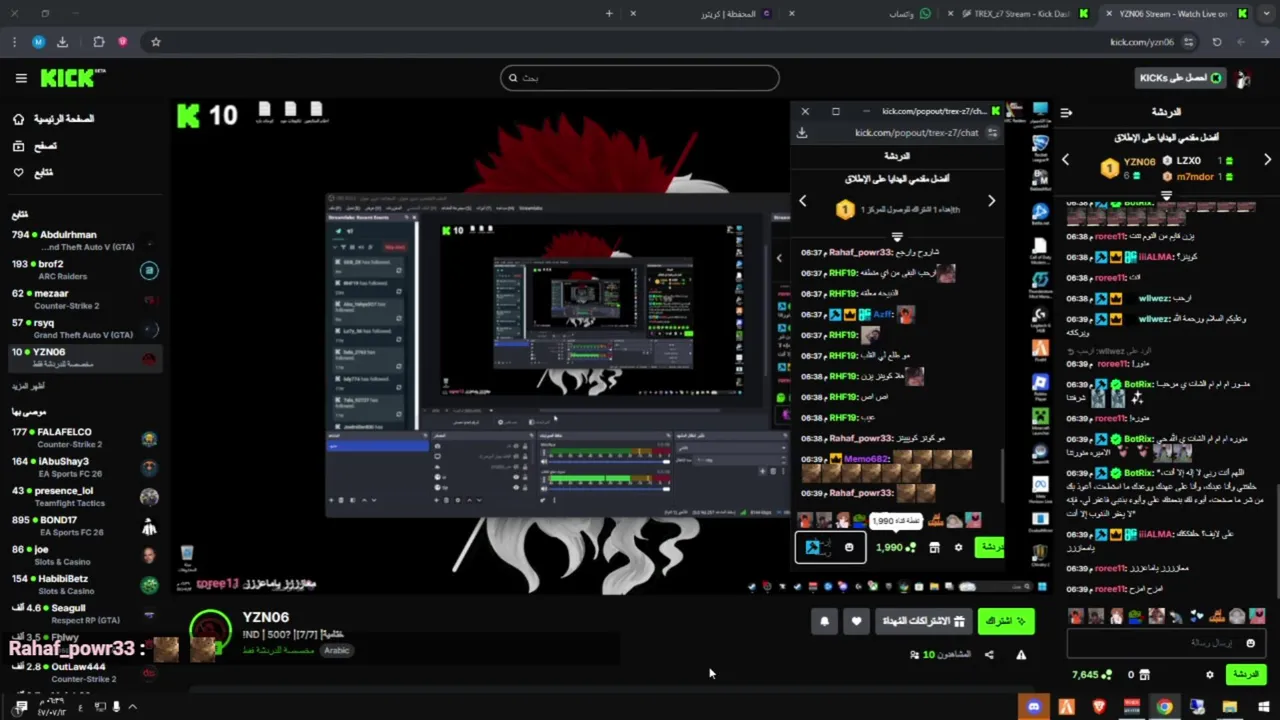The image size is (1280, 720).
Task: Collapse popout chat leaderboard handle
Action: tap(897, 237)
